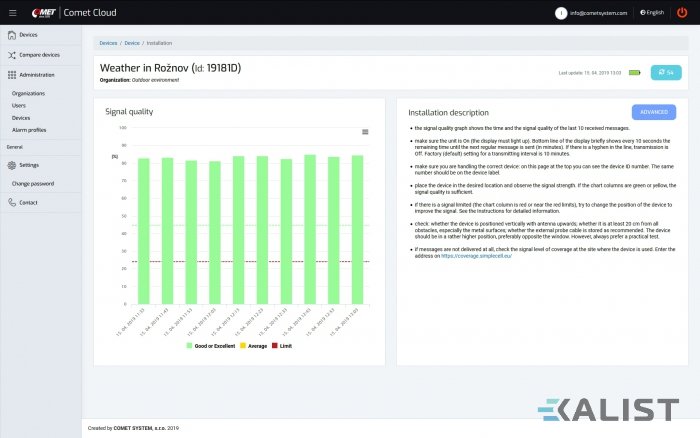Screen dimensions: 700x438
Task: Open the English language selector
Action: [654, 12]
